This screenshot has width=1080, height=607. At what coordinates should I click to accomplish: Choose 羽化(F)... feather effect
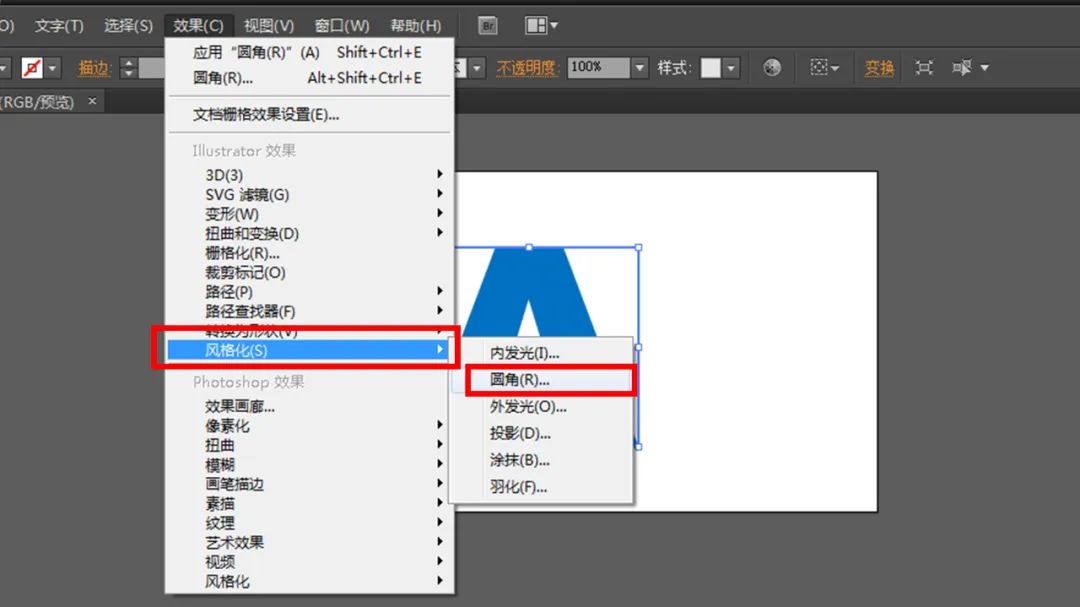pos(541,487)
